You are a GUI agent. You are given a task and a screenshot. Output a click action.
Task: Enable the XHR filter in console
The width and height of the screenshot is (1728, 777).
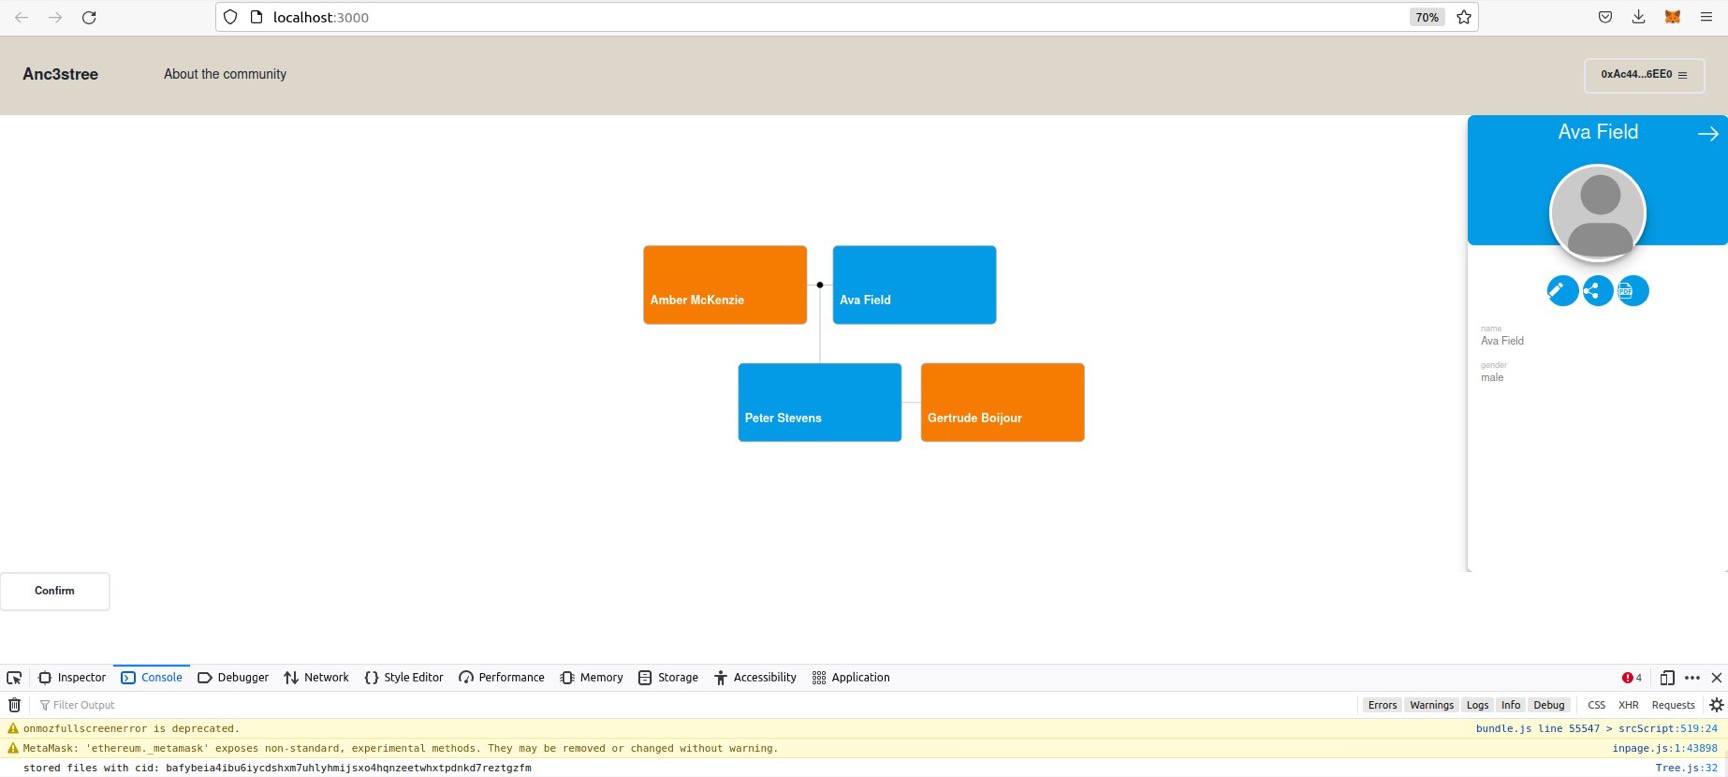1628,705
